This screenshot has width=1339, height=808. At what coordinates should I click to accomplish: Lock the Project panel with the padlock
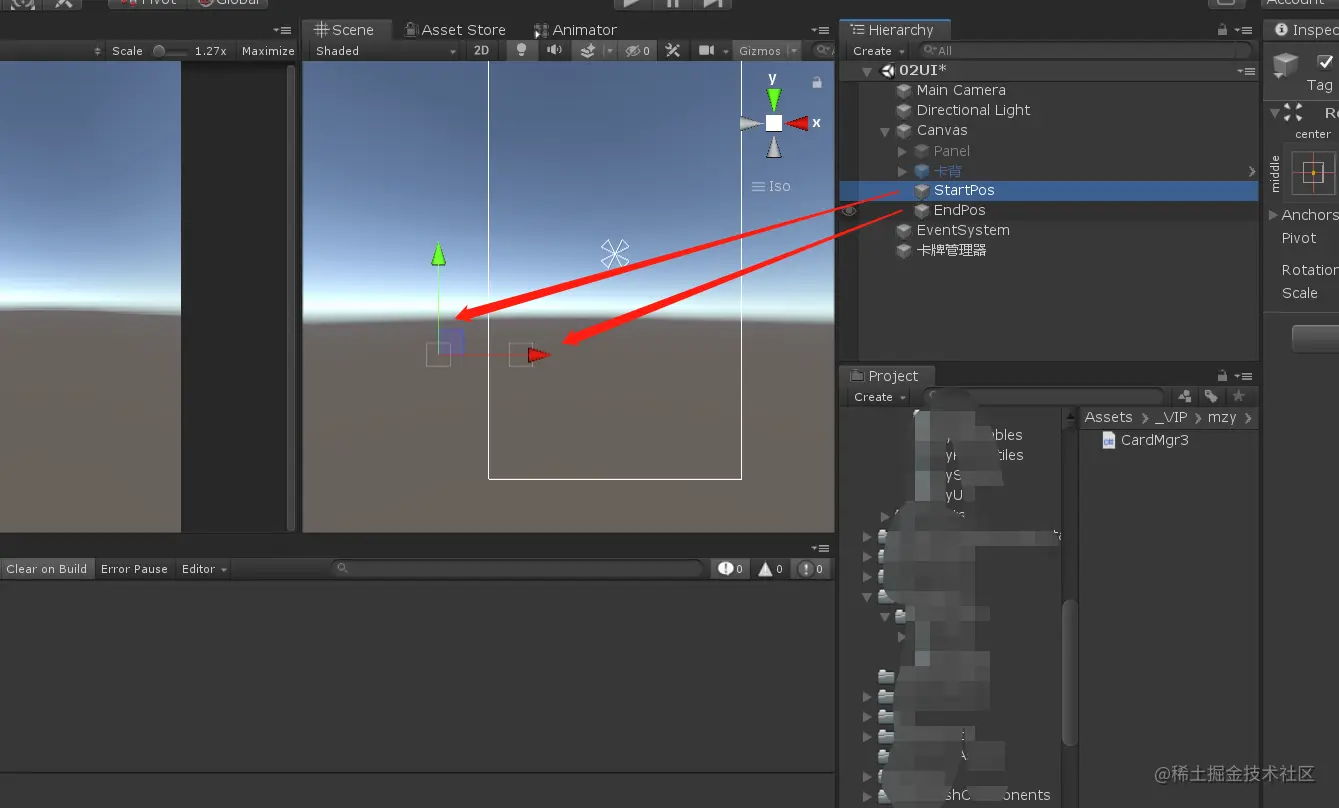click(1223, 376)
